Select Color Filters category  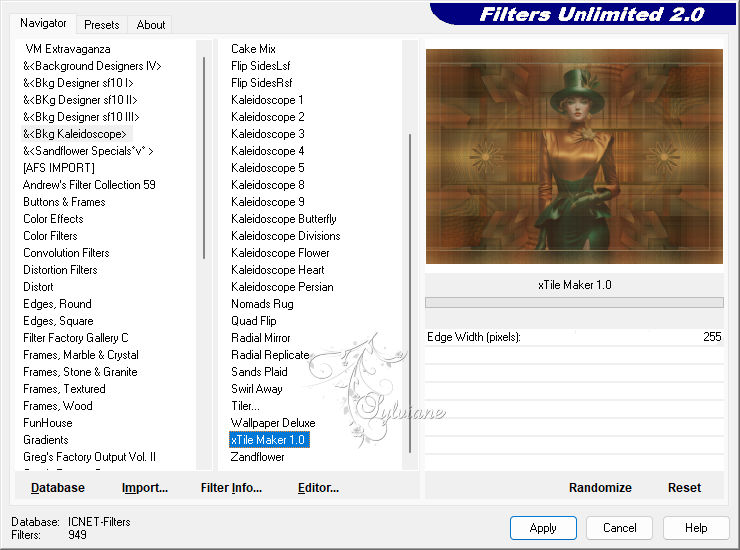50,236
